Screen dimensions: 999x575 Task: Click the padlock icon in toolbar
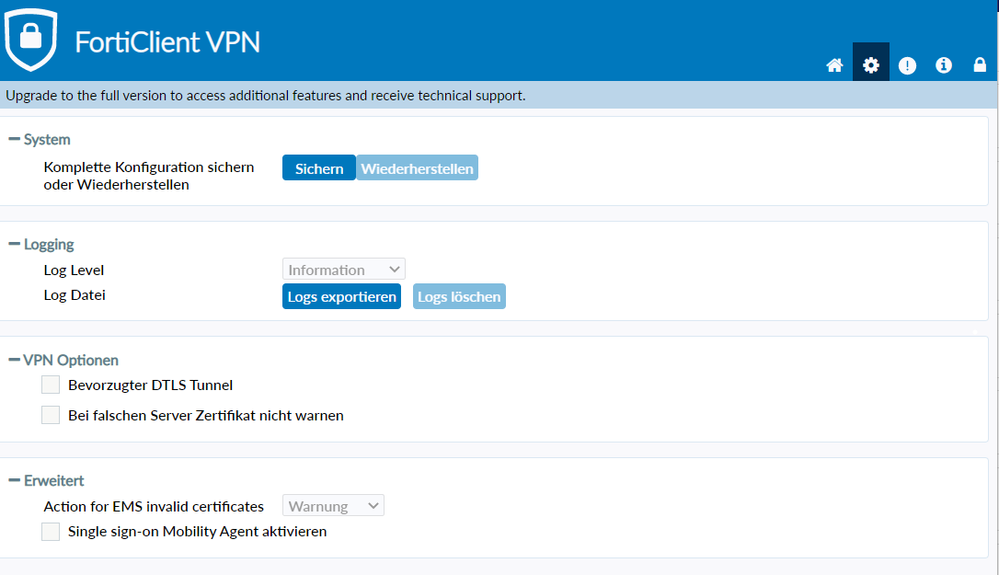click(x=980, y=66)
